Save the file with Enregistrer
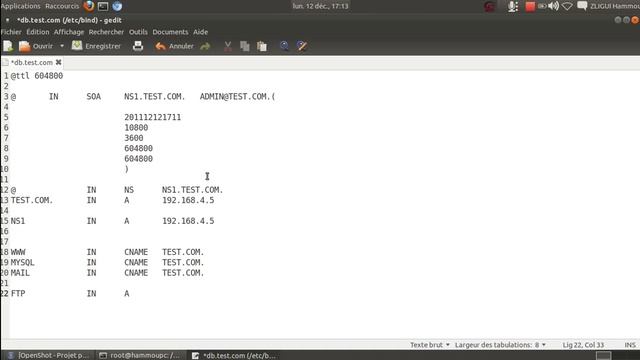The image size is (640, 360). pos(97,46)
